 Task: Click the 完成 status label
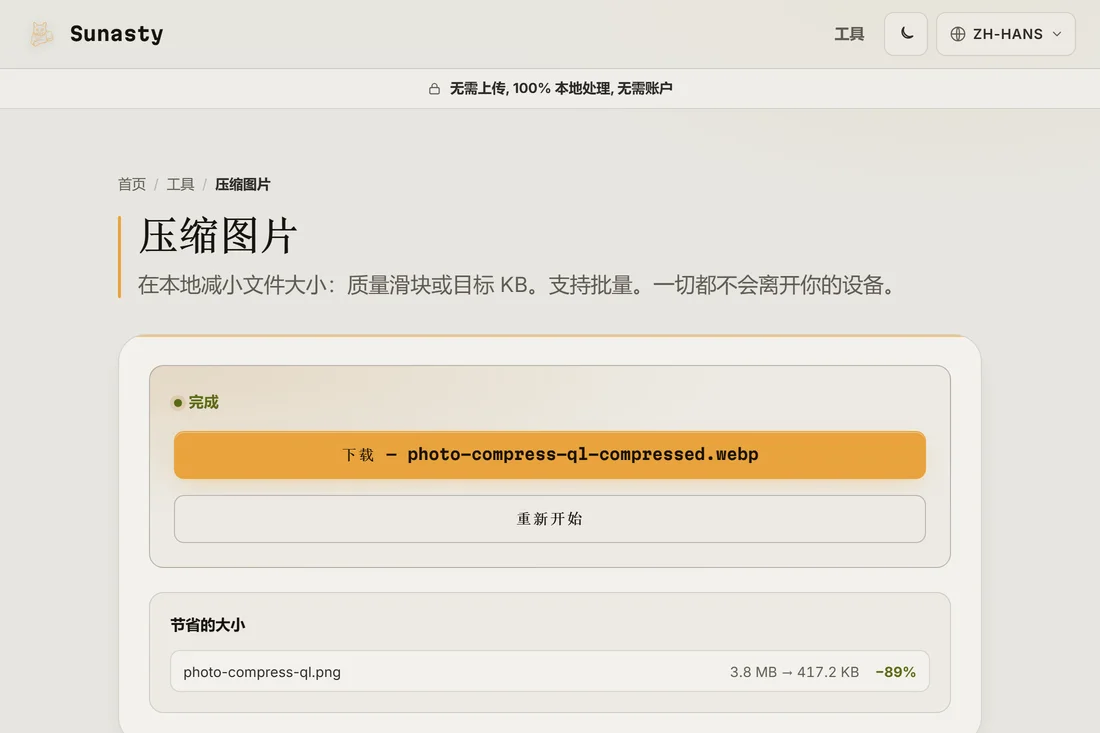tap(203, 402)
